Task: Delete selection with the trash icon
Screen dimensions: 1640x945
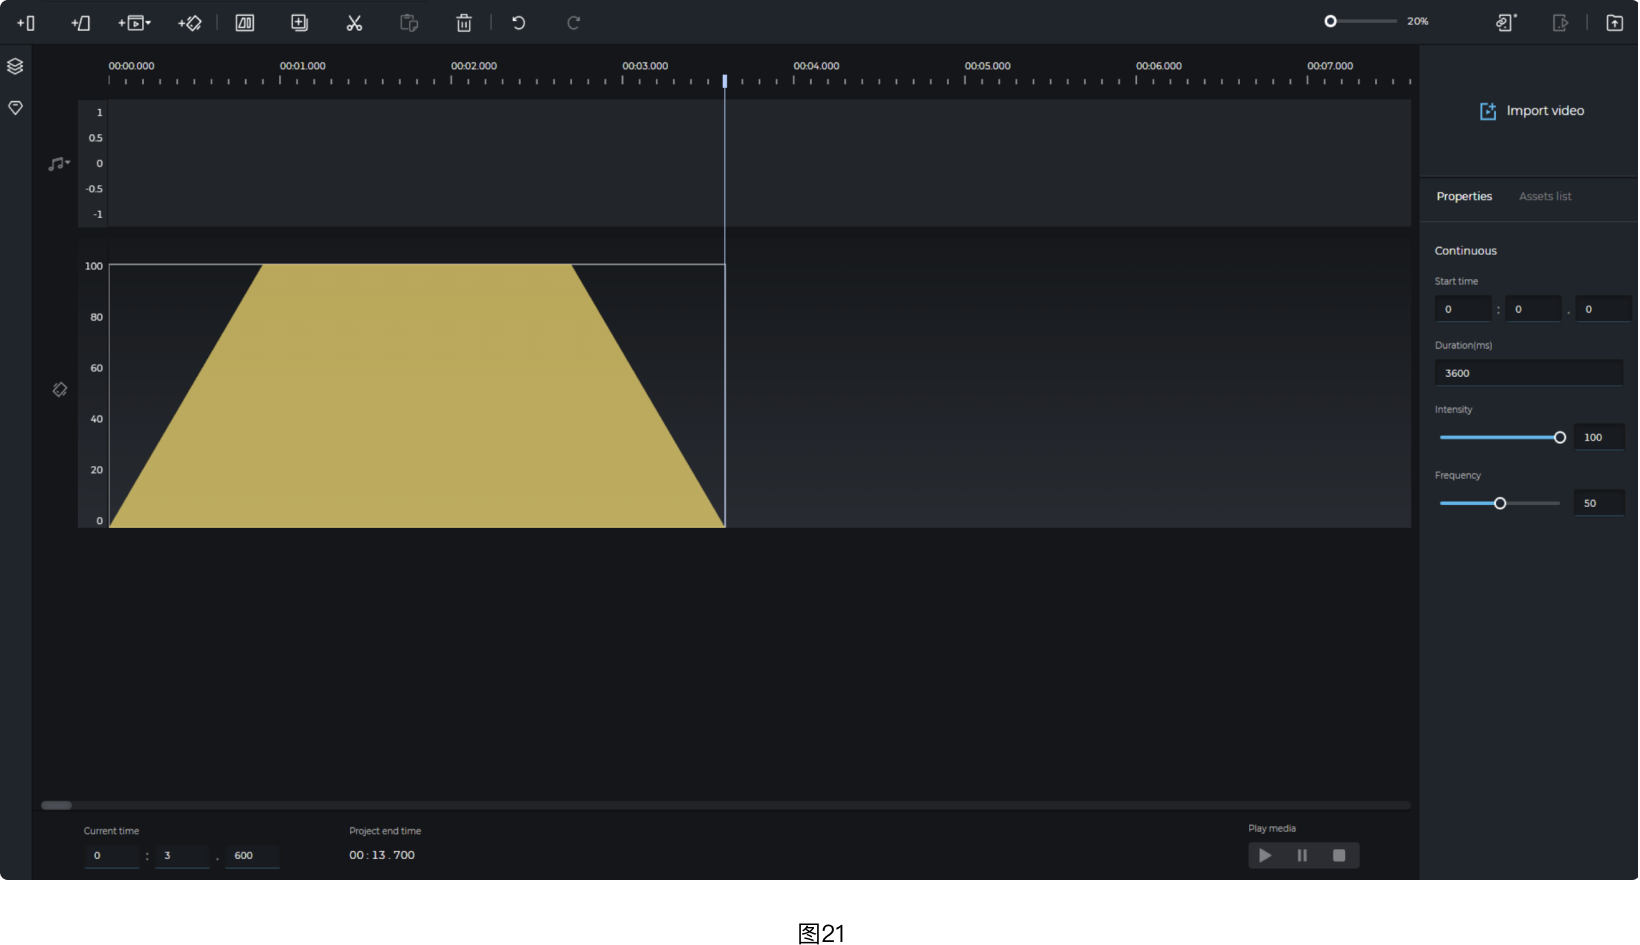Action: click(x=464, y=23)
